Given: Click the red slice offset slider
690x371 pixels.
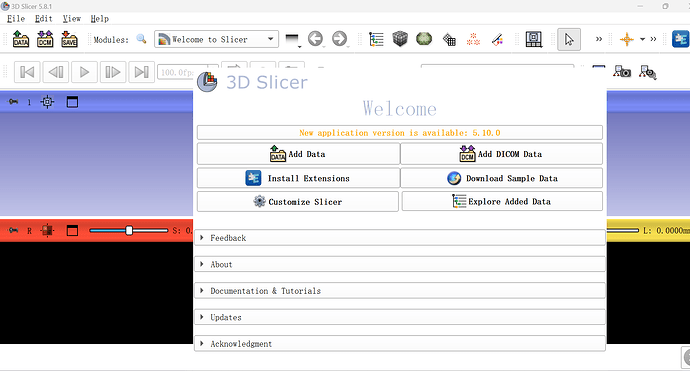Looking at the screenshot, I should tap(128, 230).
